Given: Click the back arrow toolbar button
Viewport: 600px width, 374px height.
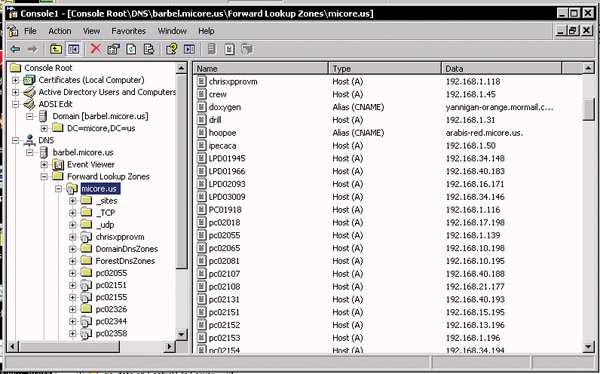Looking at the screenshot, I should [x=15, y=49].
